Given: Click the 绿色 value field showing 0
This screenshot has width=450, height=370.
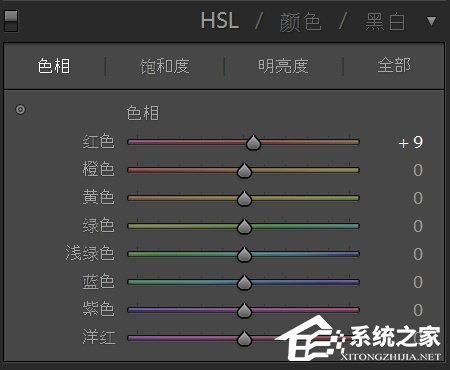Looking at the screenshot, I should click(x=418, y=226).
